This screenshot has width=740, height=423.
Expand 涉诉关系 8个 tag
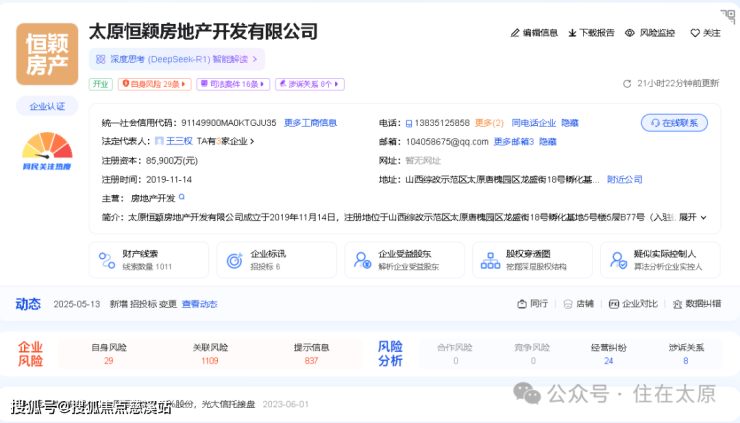(x=310, y=84)
